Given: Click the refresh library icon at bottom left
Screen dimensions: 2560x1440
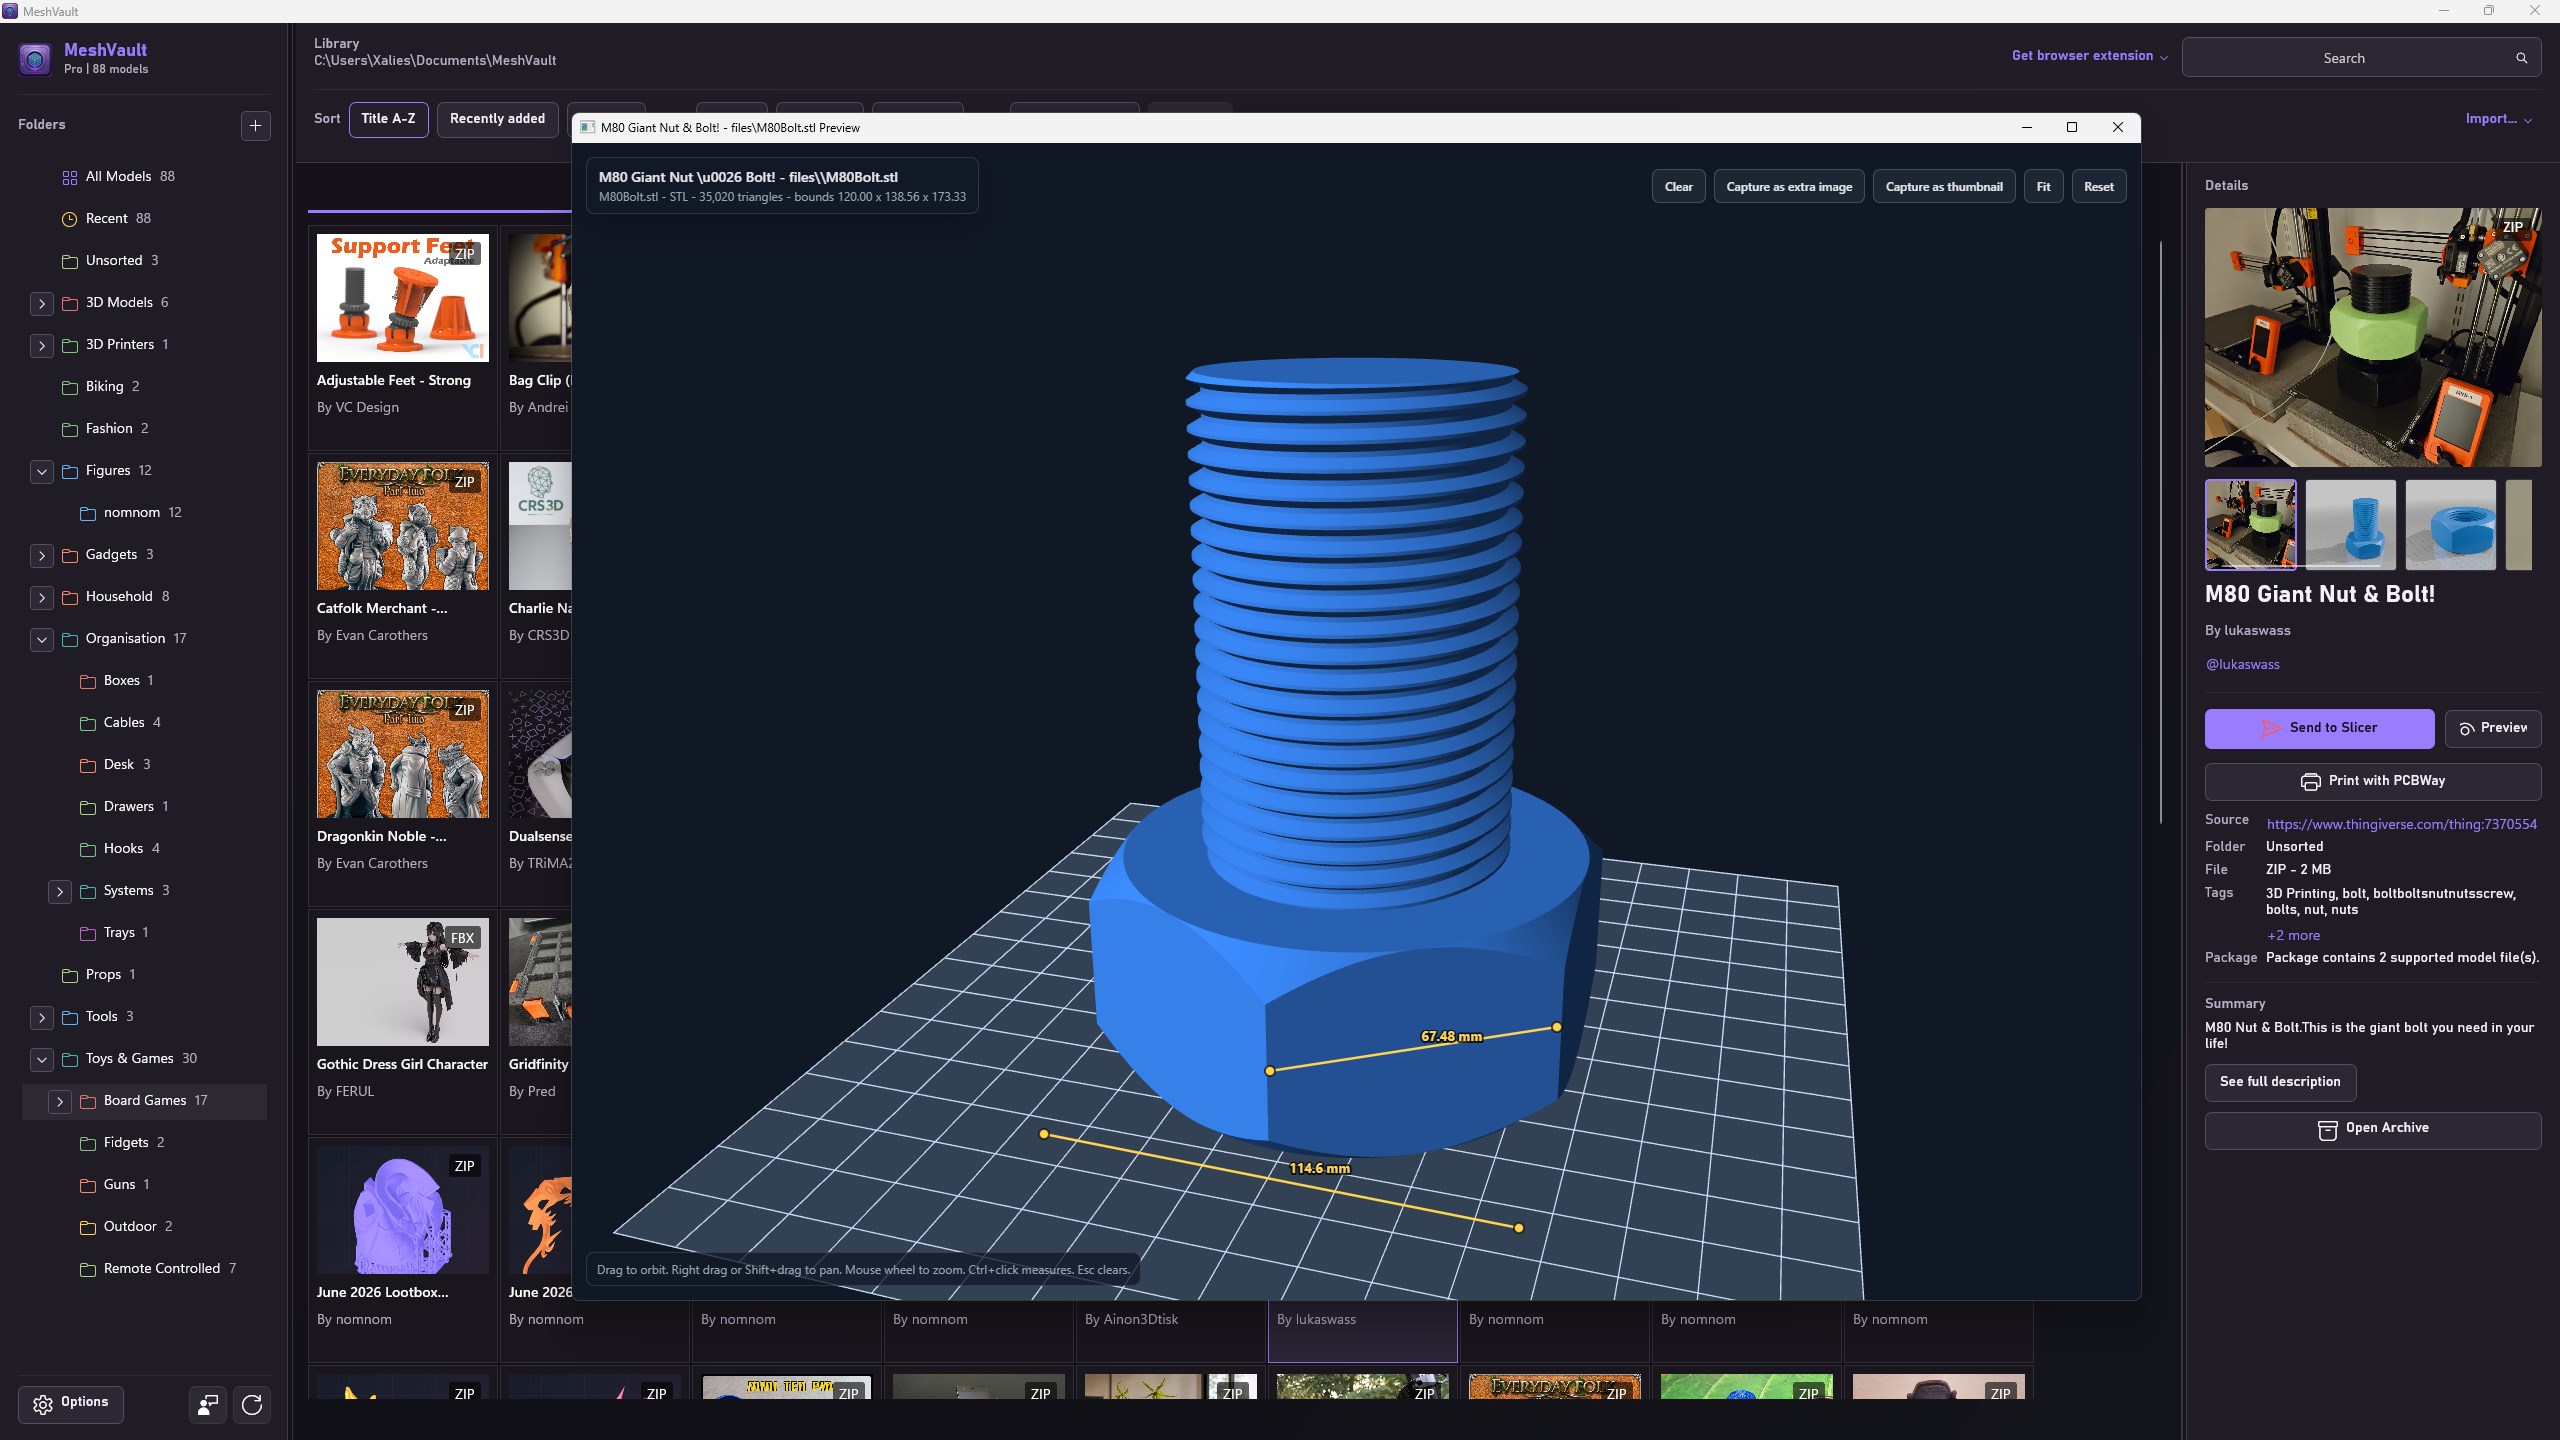Looking at the screenshot, I should (252, 1405).
